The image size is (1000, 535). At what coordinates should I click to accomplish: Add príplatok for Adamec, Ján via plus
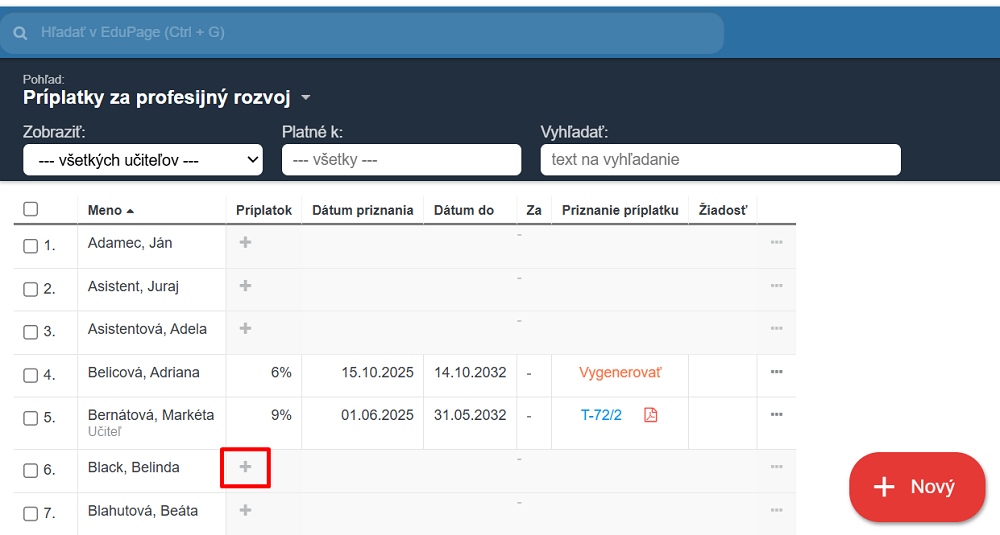coord(246,242)
